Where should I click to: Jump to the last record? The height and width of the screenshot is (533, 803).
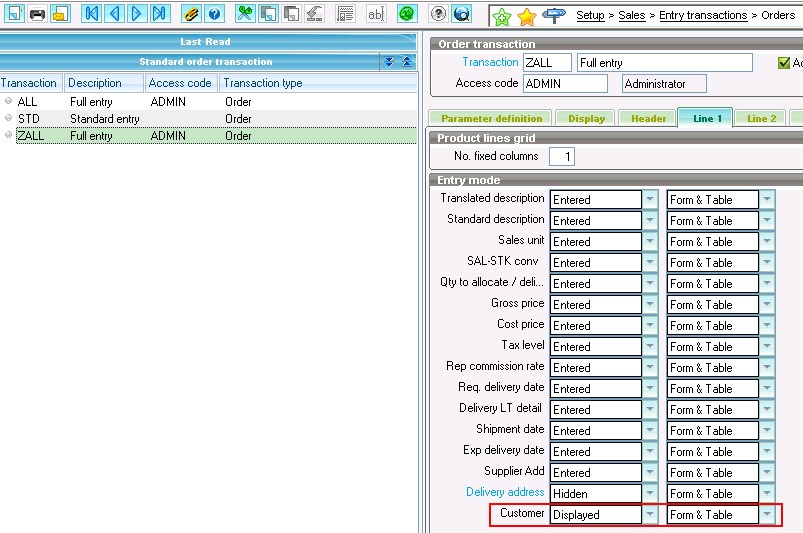pyautogui.click(x=160, y=14)
